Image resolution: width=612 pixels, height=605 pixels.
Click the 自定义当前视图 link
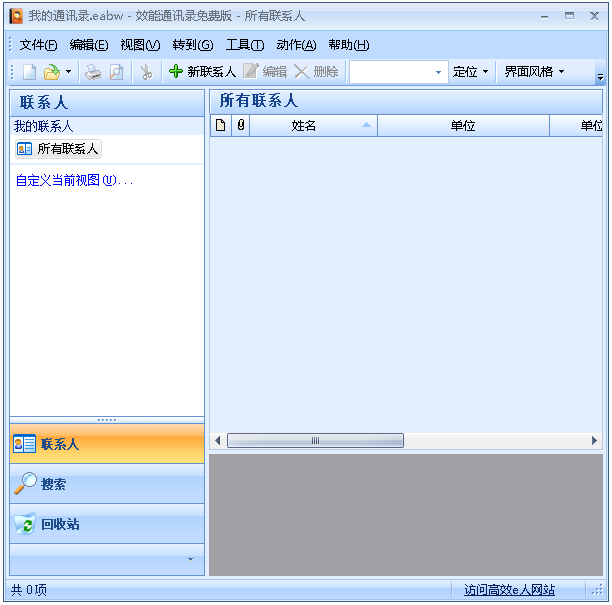[x=74, y=180]
